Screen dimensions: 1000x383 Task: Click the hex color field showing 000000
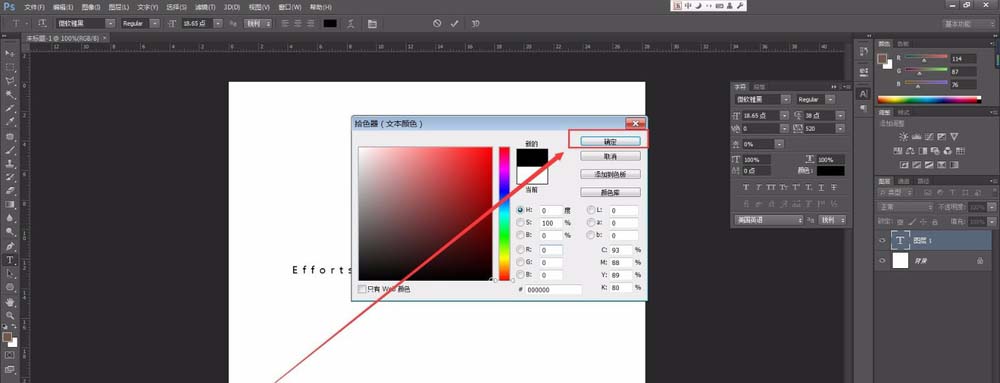tap(554, 290)
